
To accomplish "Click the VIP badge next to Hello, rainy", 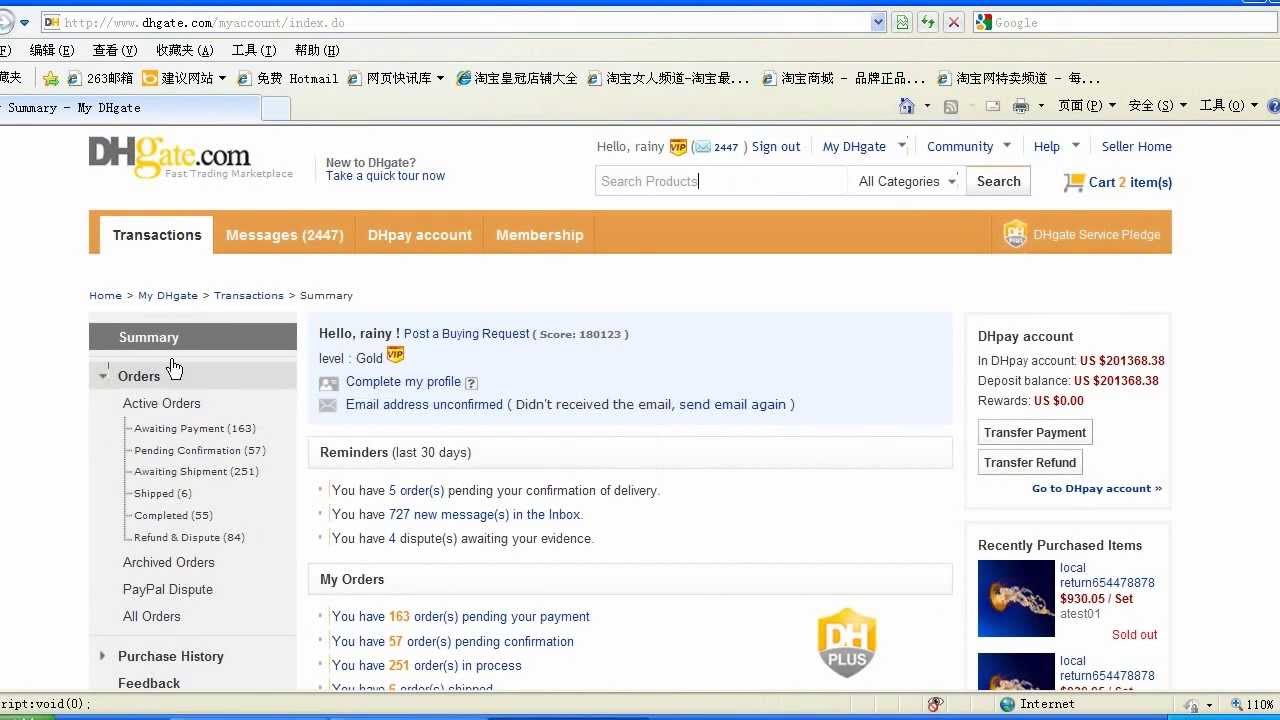I will [678, 147].
